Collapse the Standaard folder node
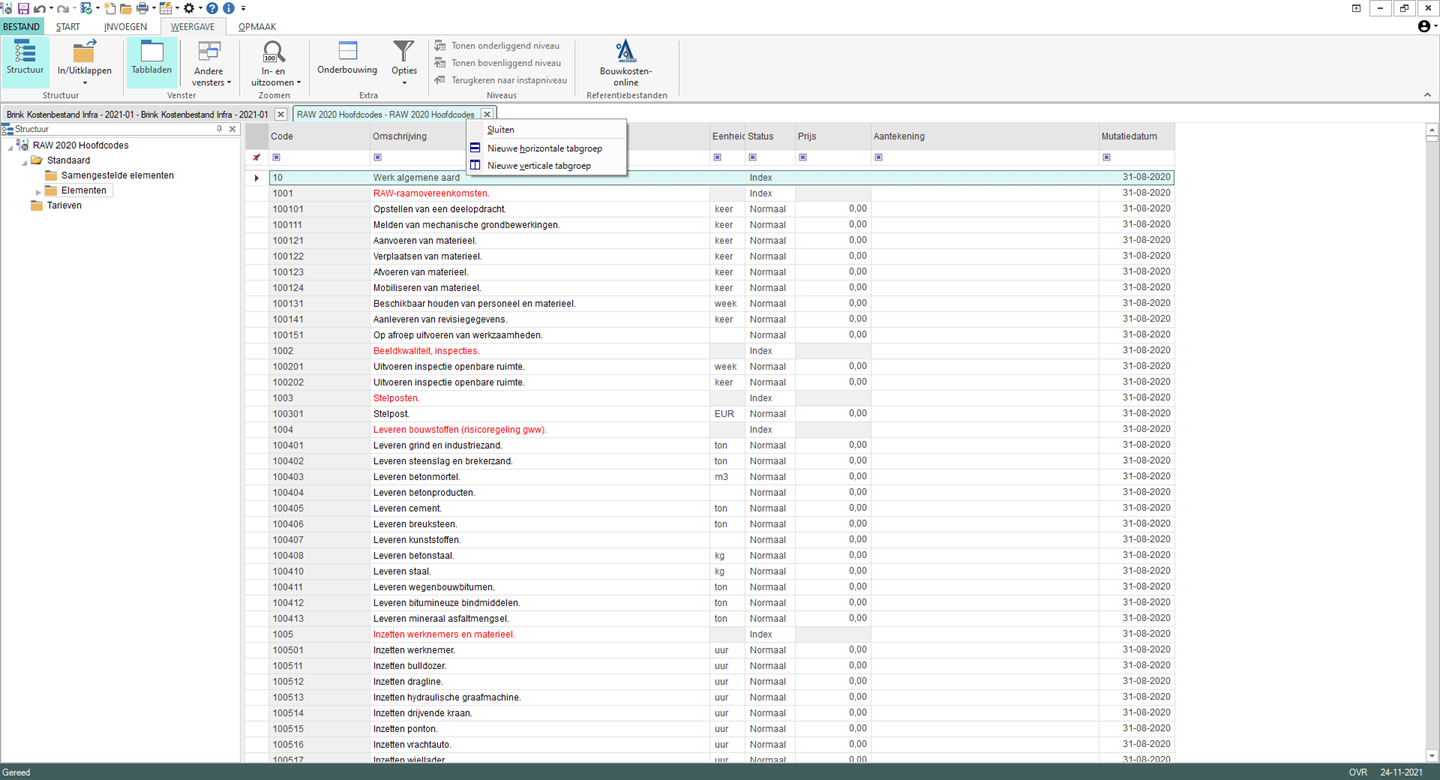The image size is (1440, 780). click(x=24, y=161)
